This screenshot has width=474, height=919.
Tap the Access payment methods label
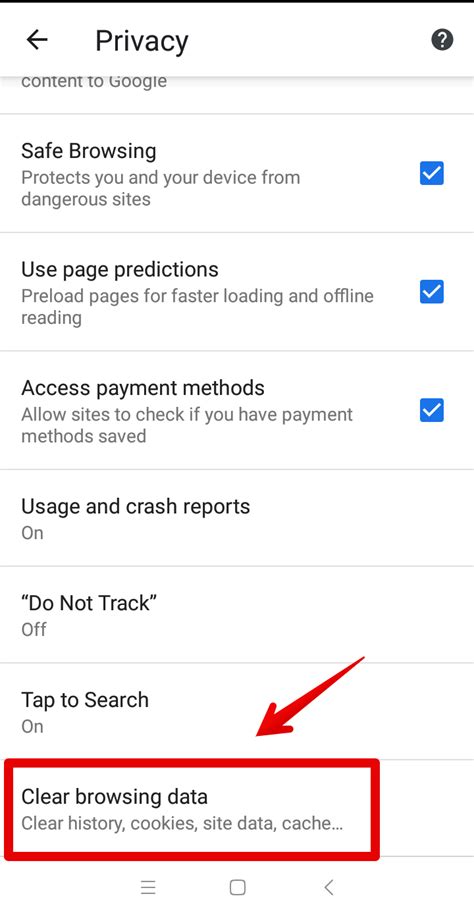pos(143,388)
